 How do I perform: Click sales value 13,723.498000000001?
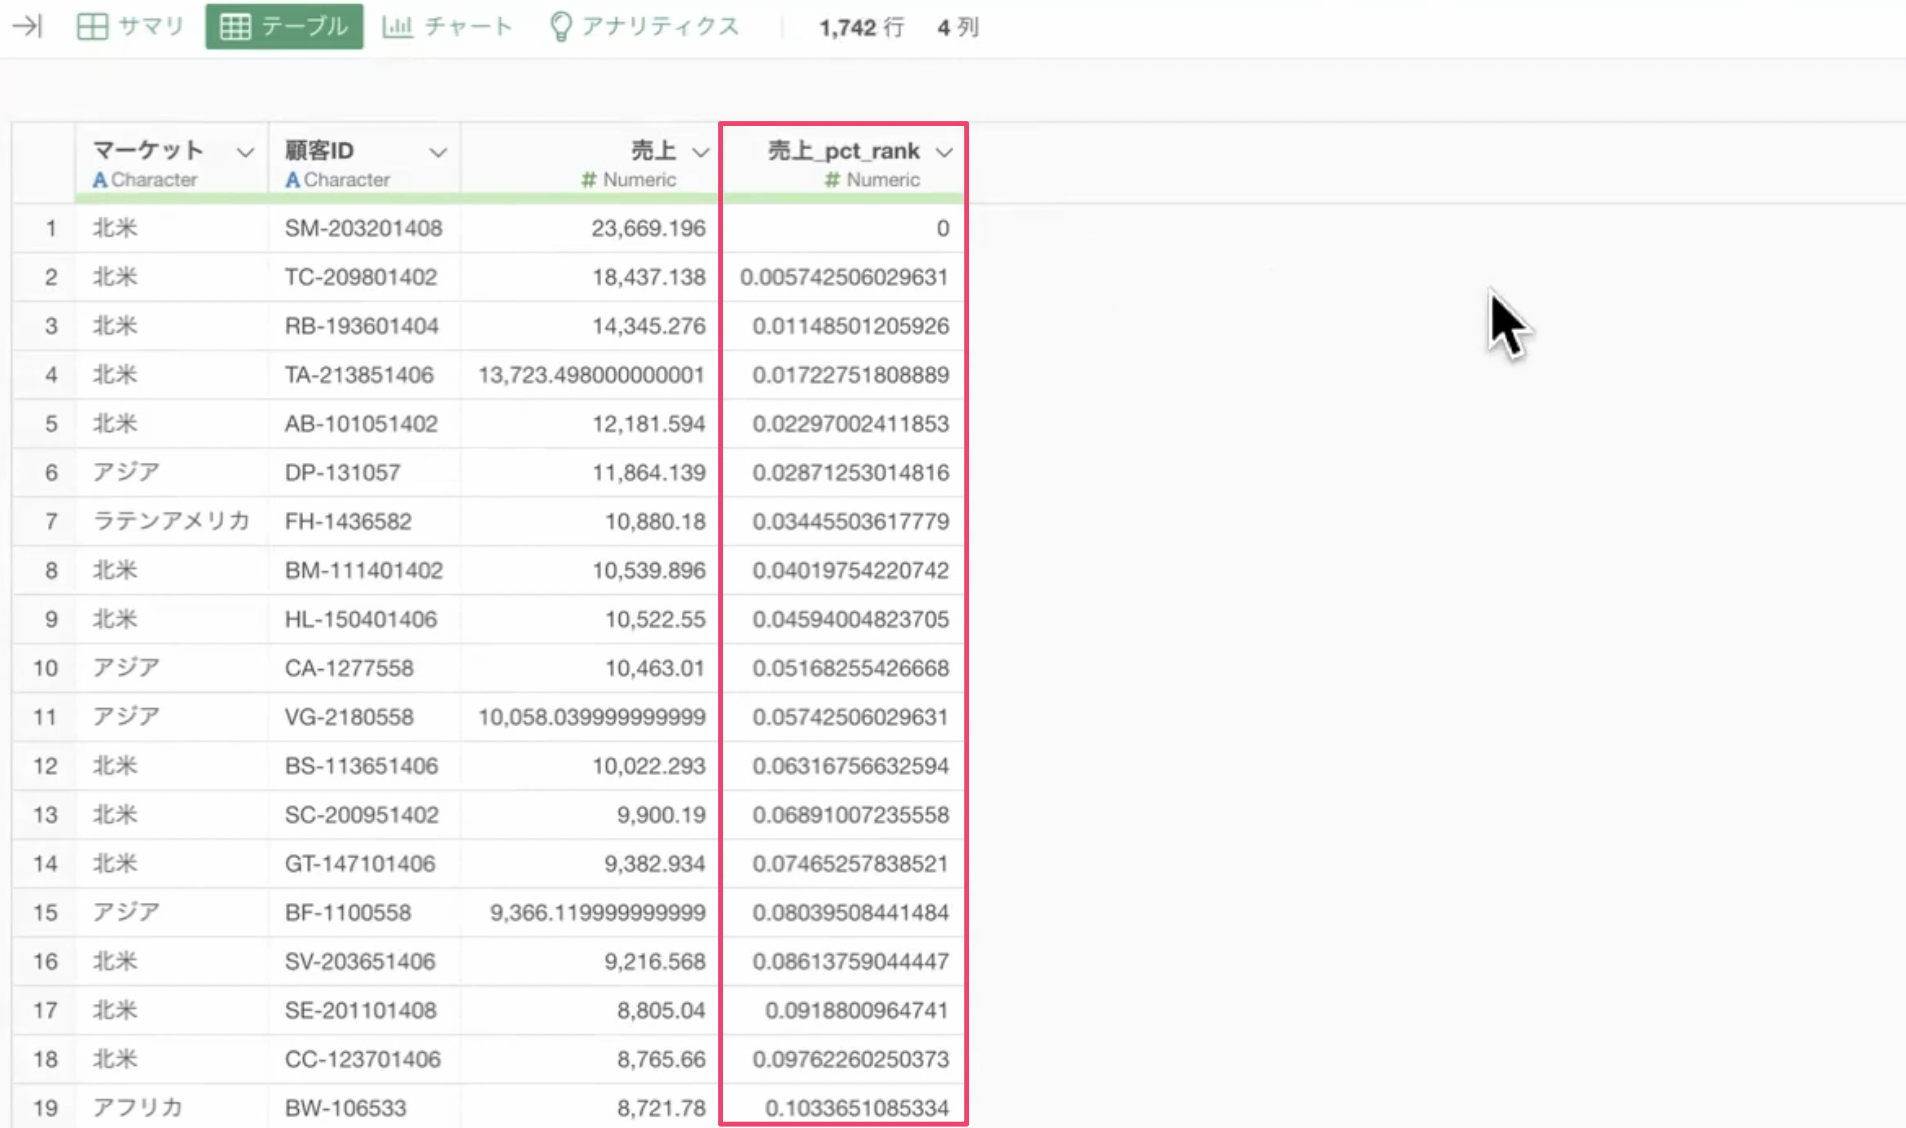coord(591,375)
